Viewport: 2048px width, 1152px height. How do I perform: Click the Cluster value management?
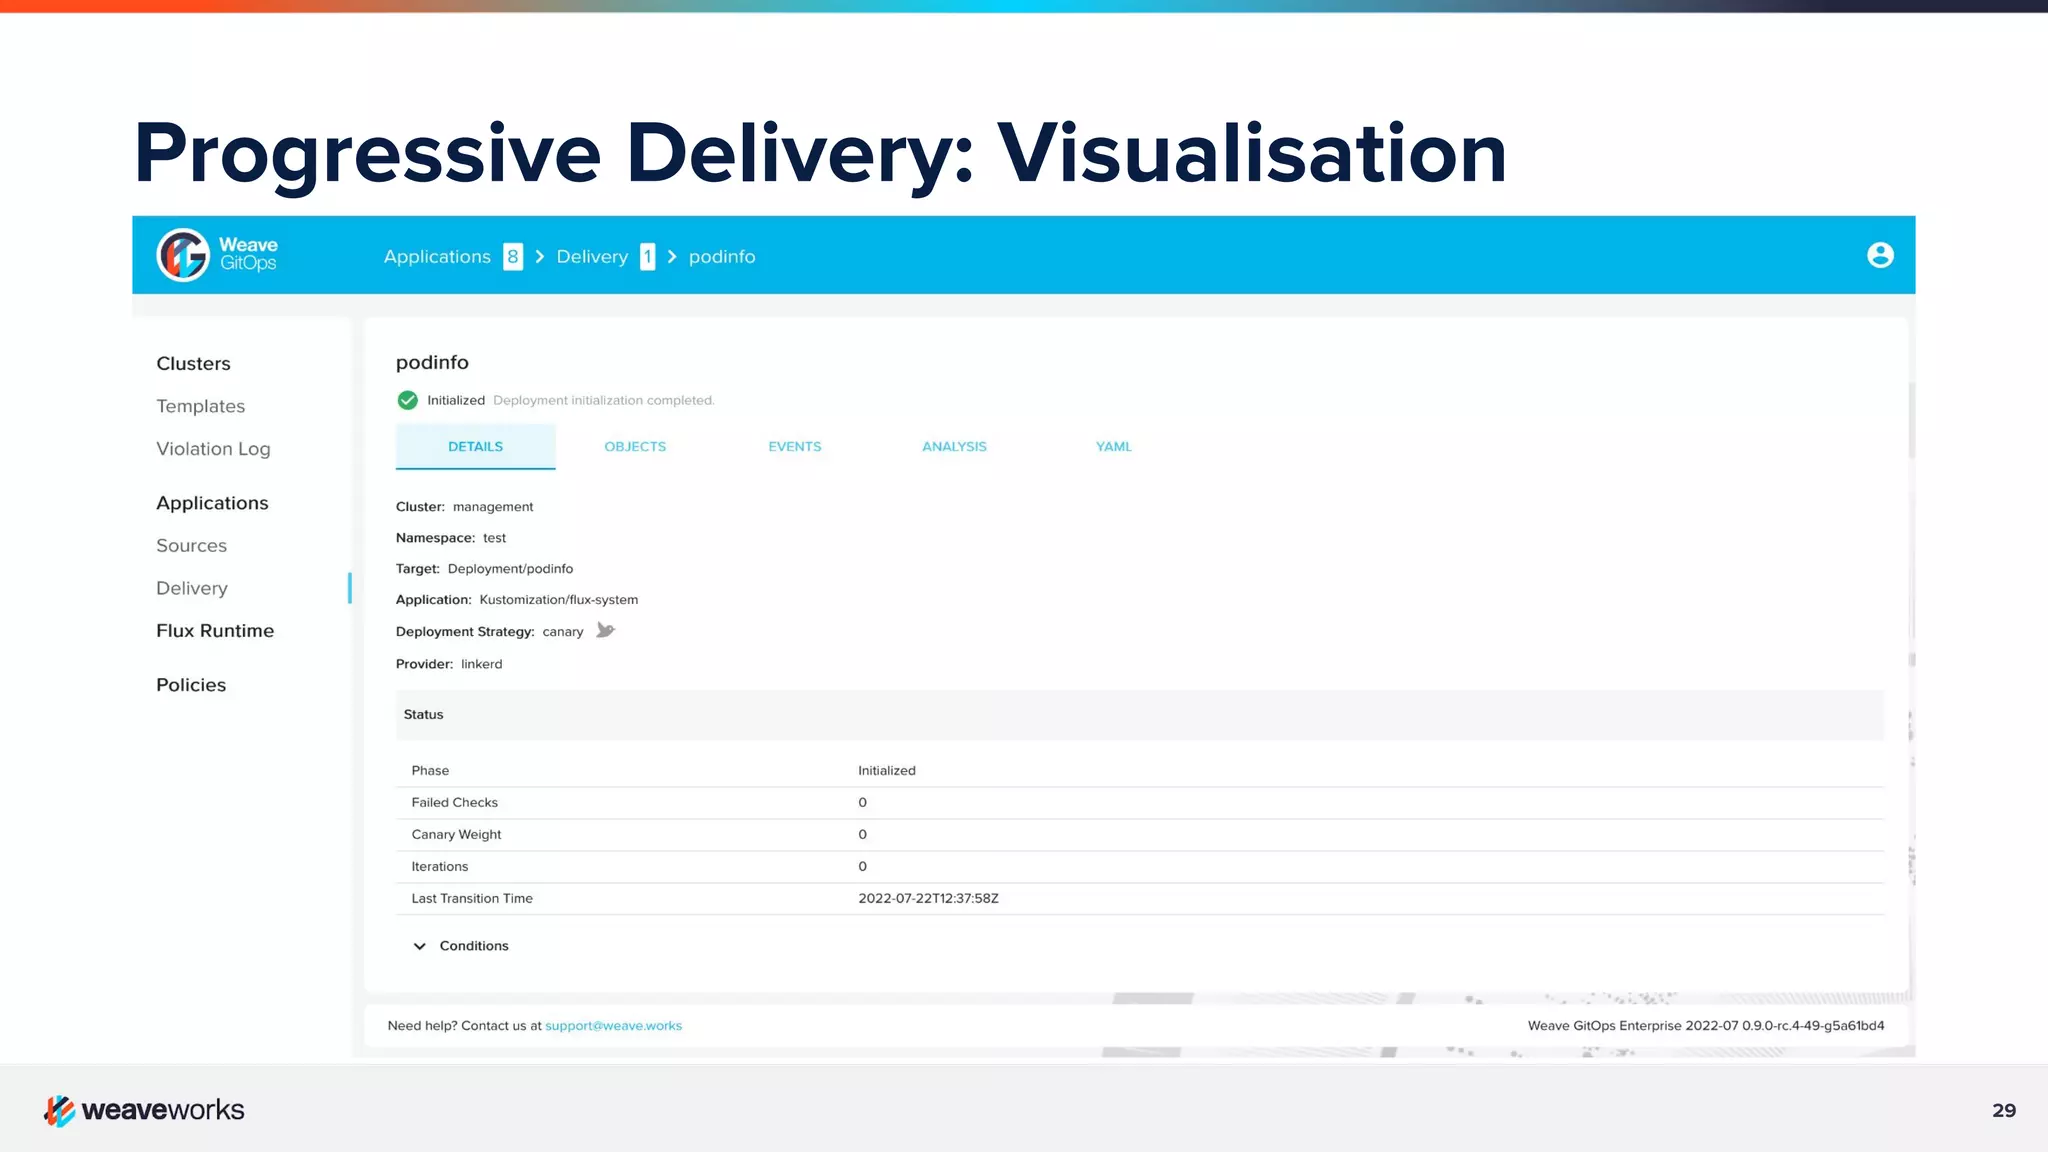[493, 507]
